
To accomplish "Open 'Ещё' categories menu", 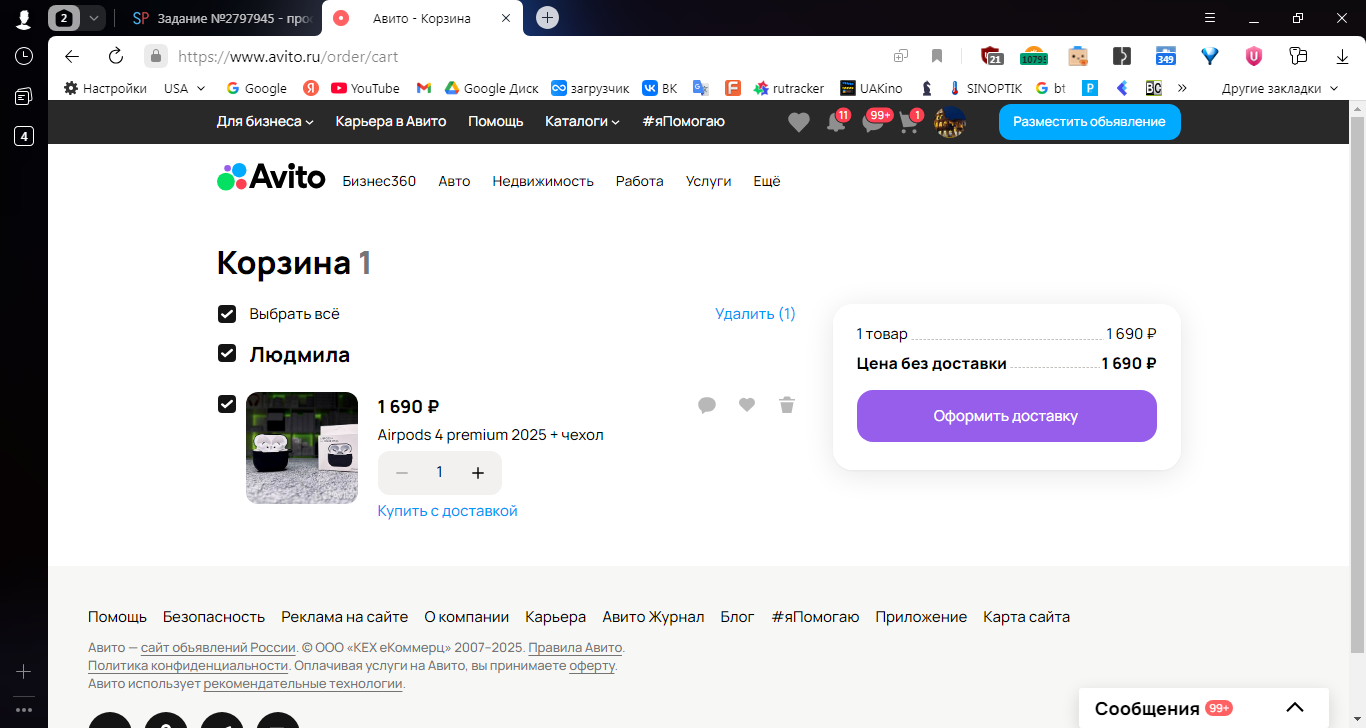I will tap(766, 181).
